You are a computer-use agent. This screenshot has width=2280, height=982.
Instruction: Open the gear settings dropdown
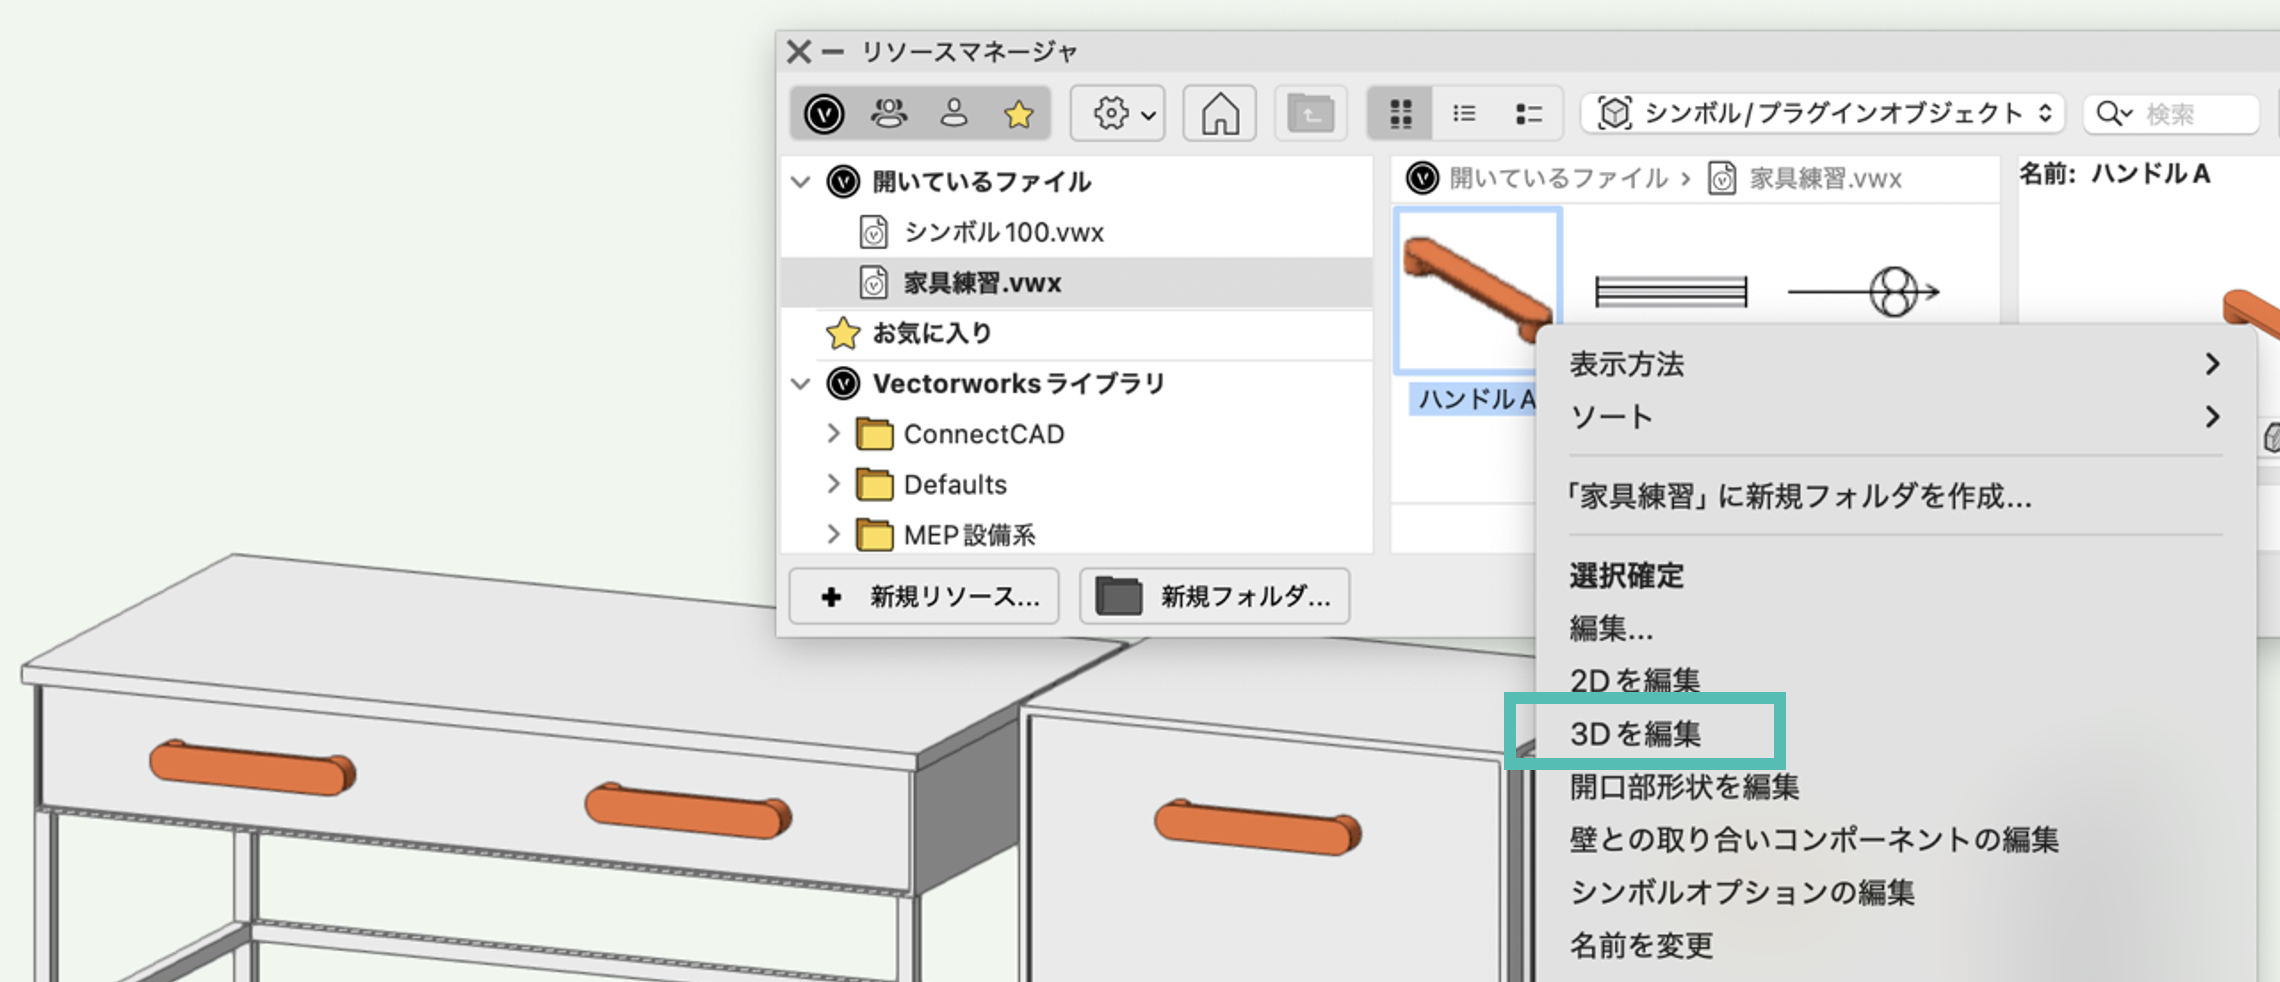1118,114
